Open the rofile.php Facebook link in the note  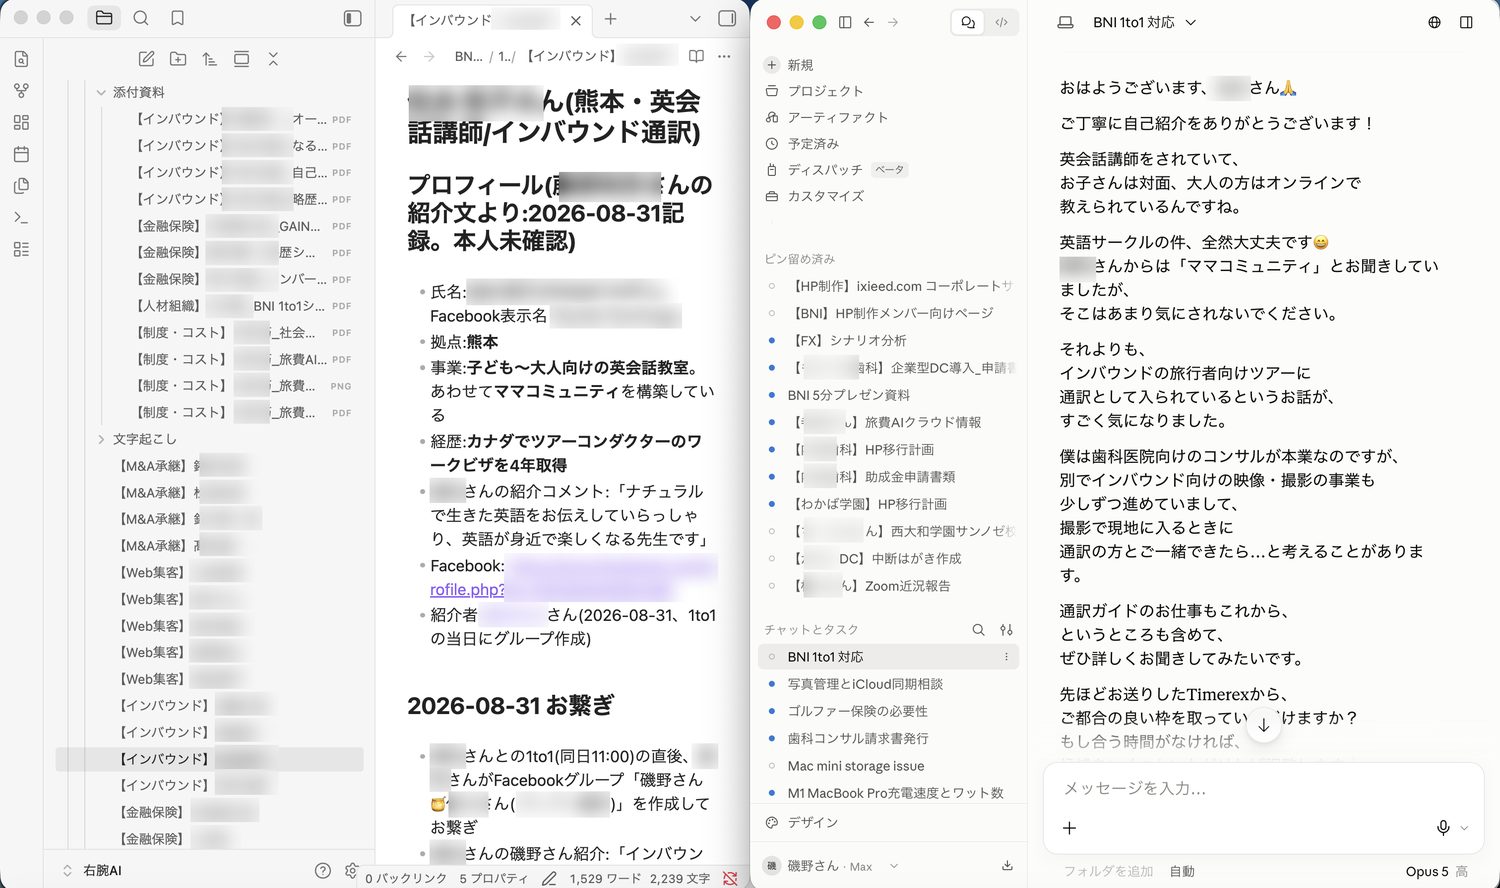point(467,590)
